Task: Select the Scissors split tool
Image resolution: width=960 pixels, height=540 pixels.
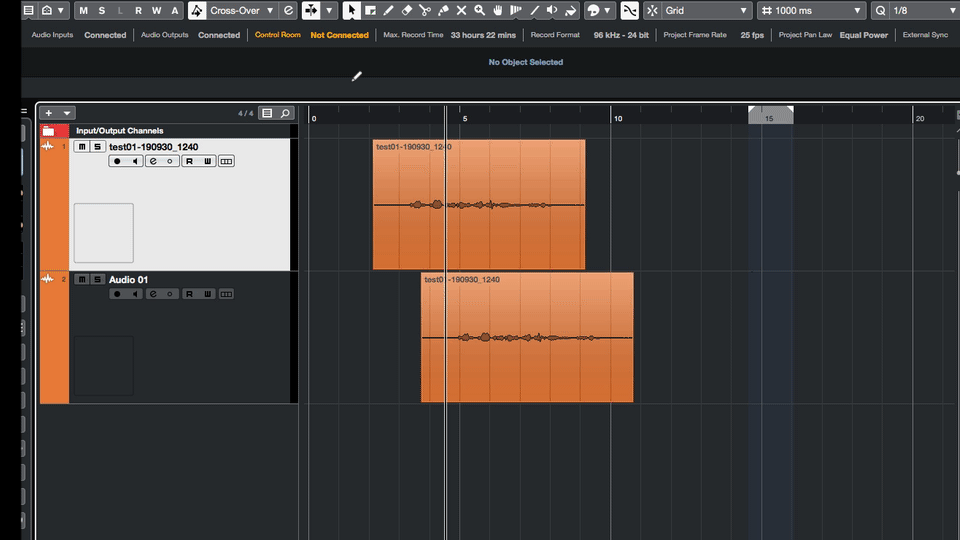Action: coord(425,10)
